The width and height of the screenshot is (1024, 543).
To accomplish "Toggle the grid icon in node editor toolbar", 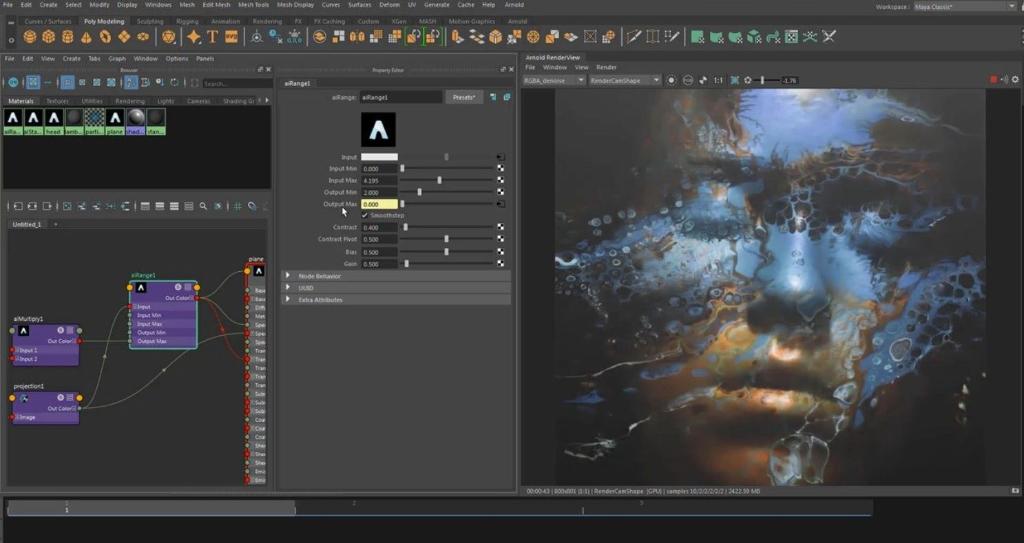I will click(238, 206).
